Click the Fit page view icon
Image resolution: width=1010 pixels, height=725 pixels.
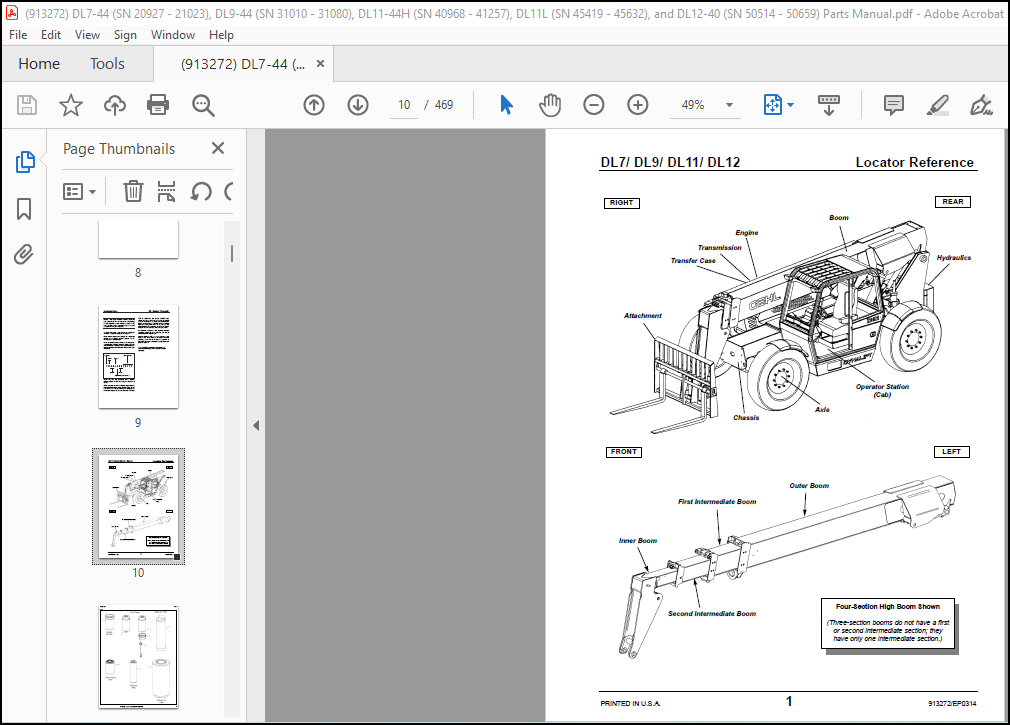772,105
